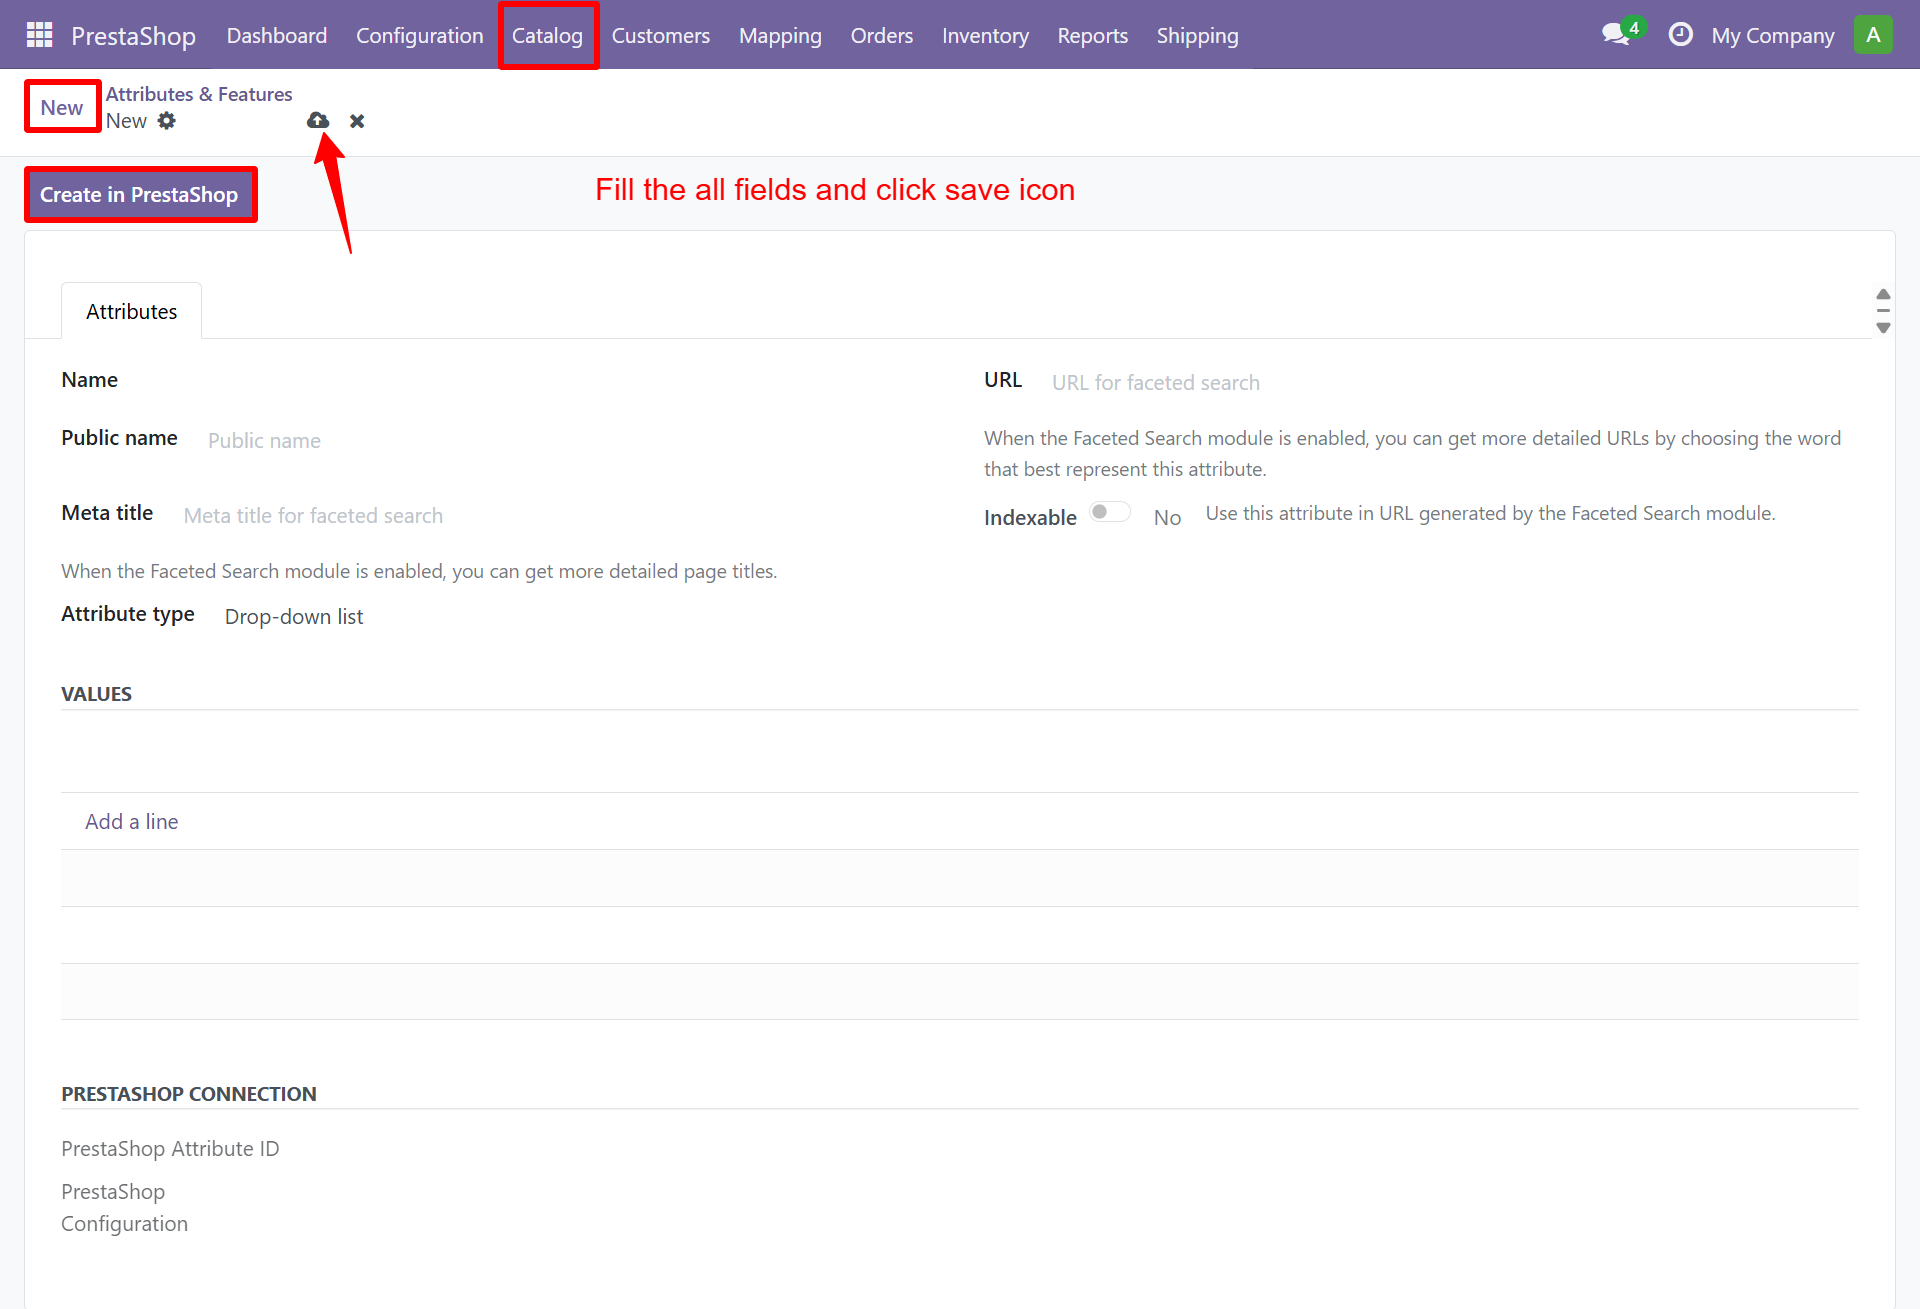Open the user menu via green avatar A
Viewport: 1920px width, 1309px height.
pyautogui.click(x=1874, y=34)
